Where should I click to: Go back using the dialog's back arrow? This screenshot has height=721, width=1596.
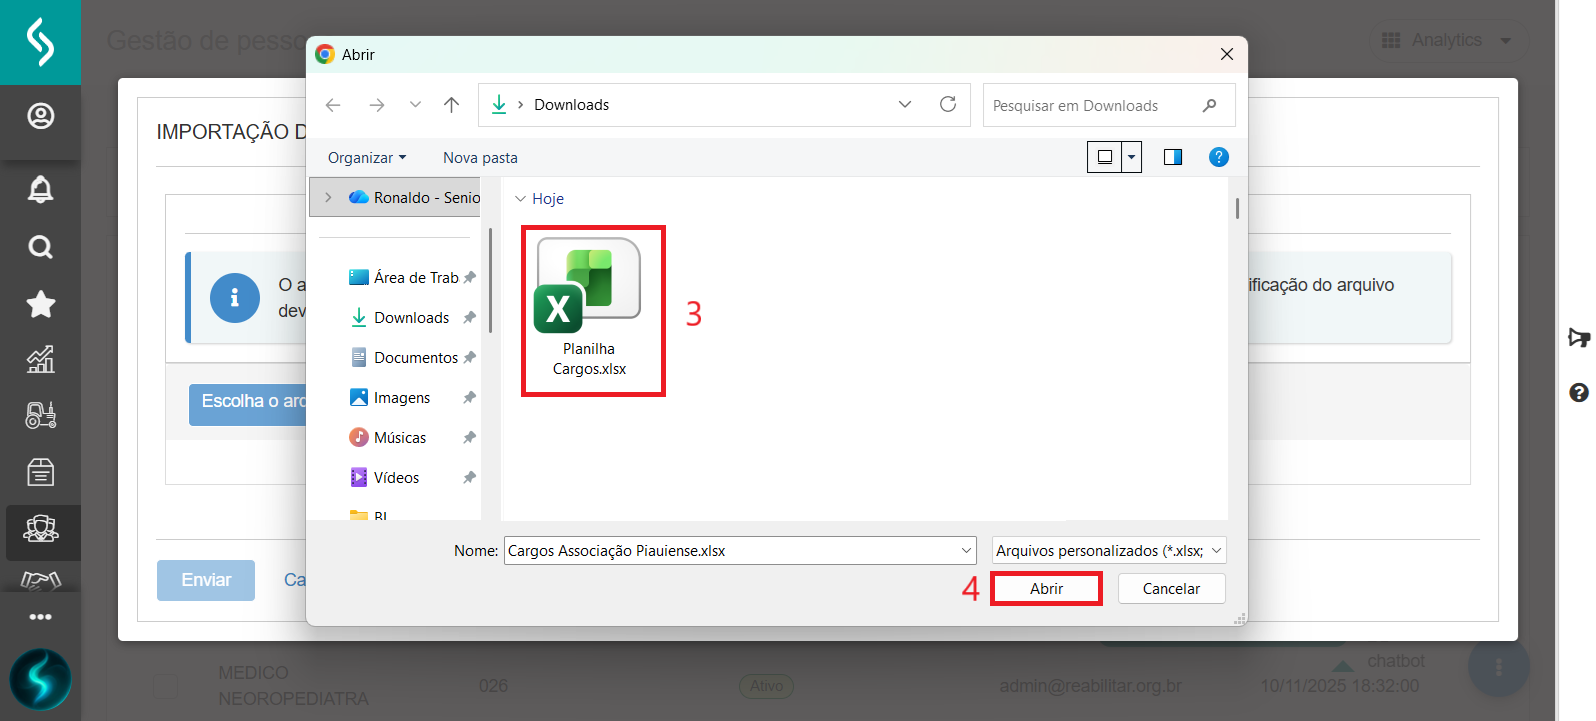[x=333, y=105]
